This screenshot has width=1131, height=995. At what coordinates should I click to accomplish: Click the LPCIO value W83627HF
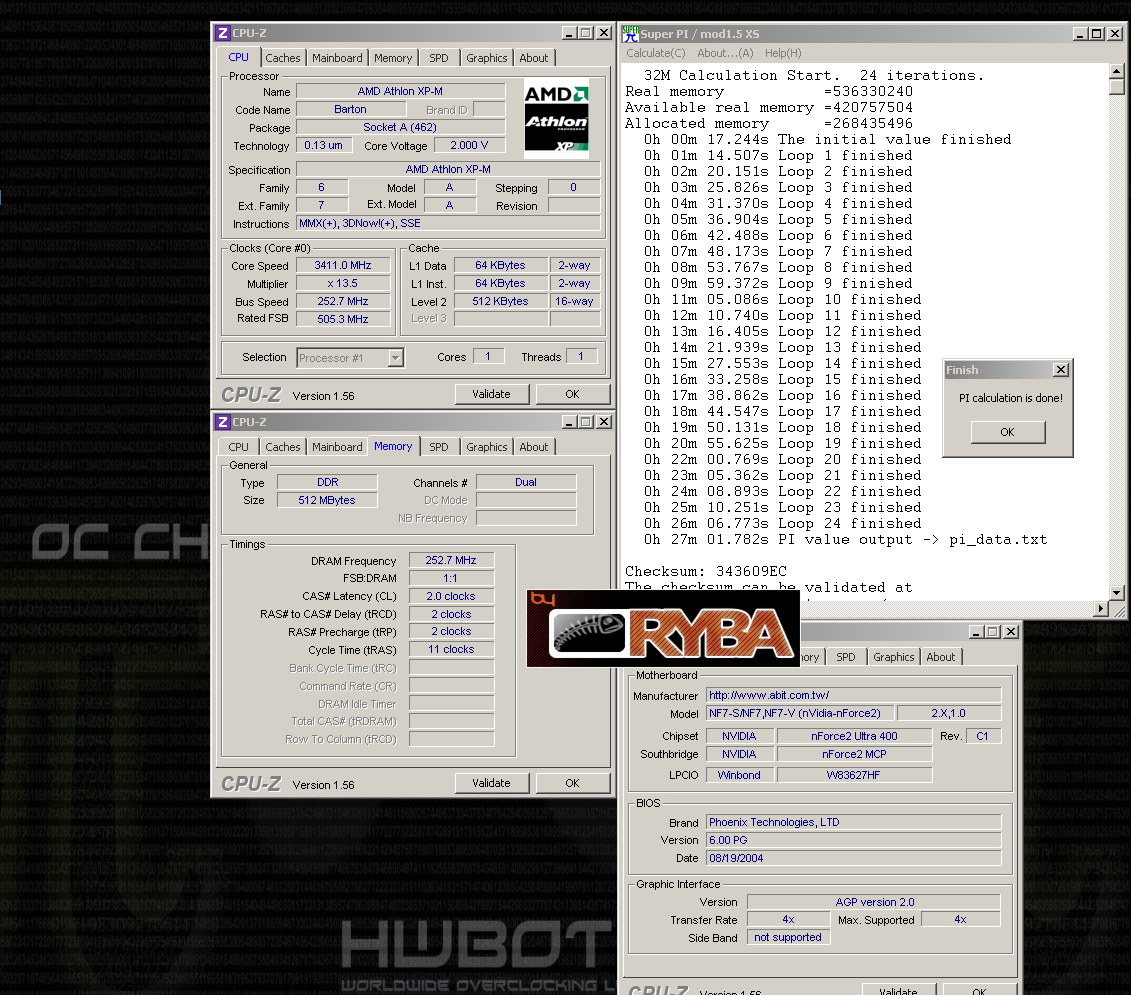coord(854,775)
